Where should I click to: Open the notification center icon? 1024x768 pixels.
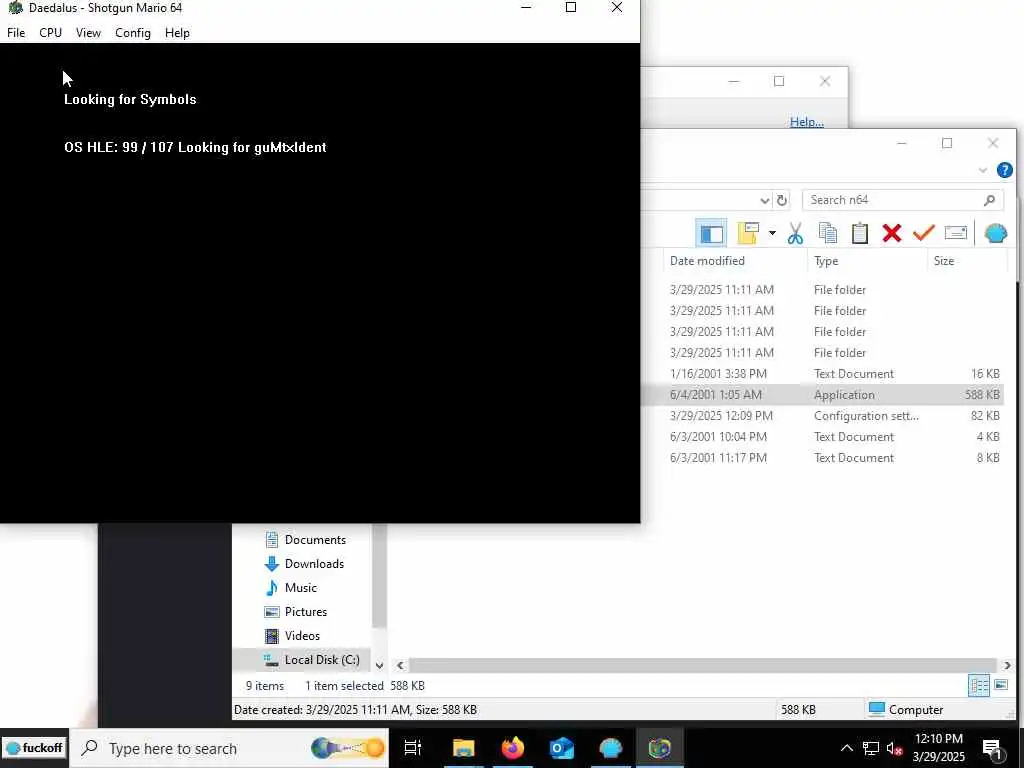991,748
